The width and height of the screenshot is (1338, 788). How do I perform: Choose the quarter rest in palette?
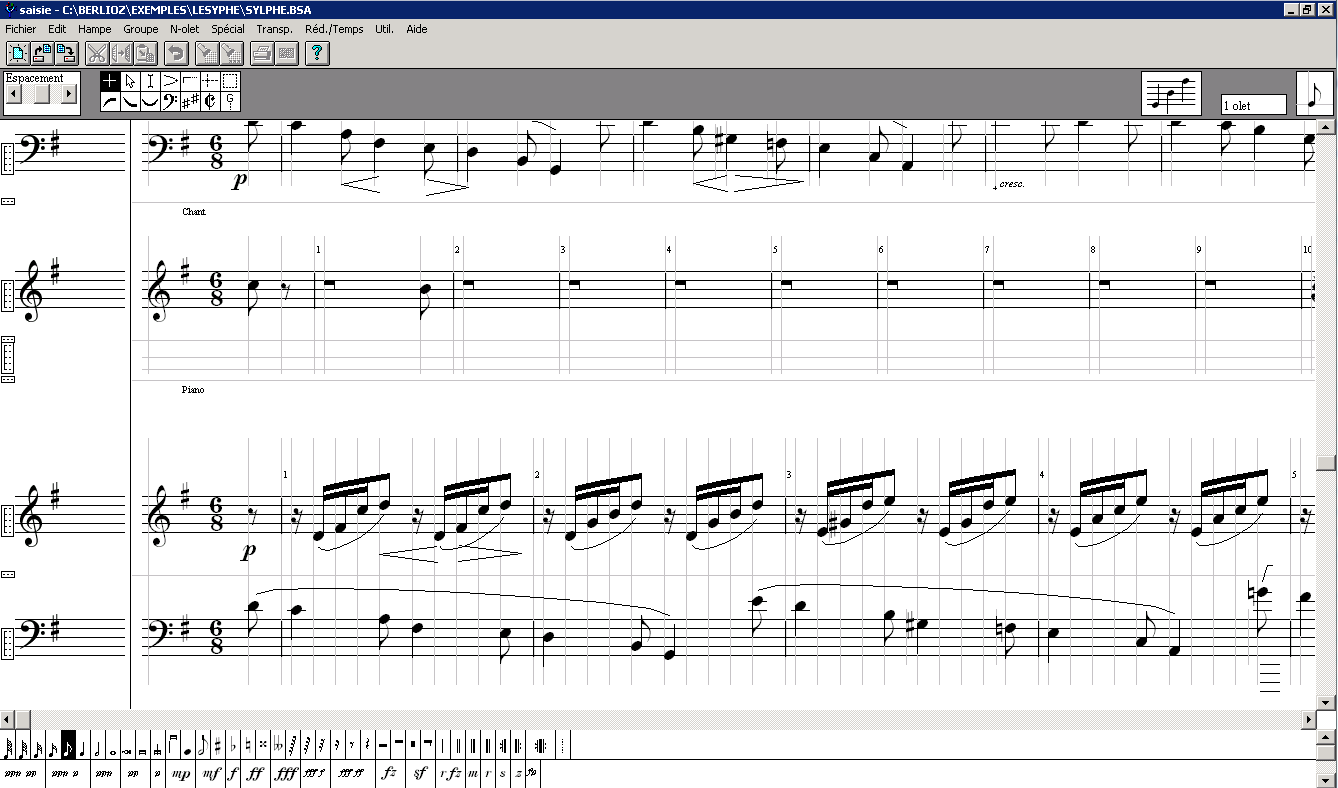[x=366, y=746]
